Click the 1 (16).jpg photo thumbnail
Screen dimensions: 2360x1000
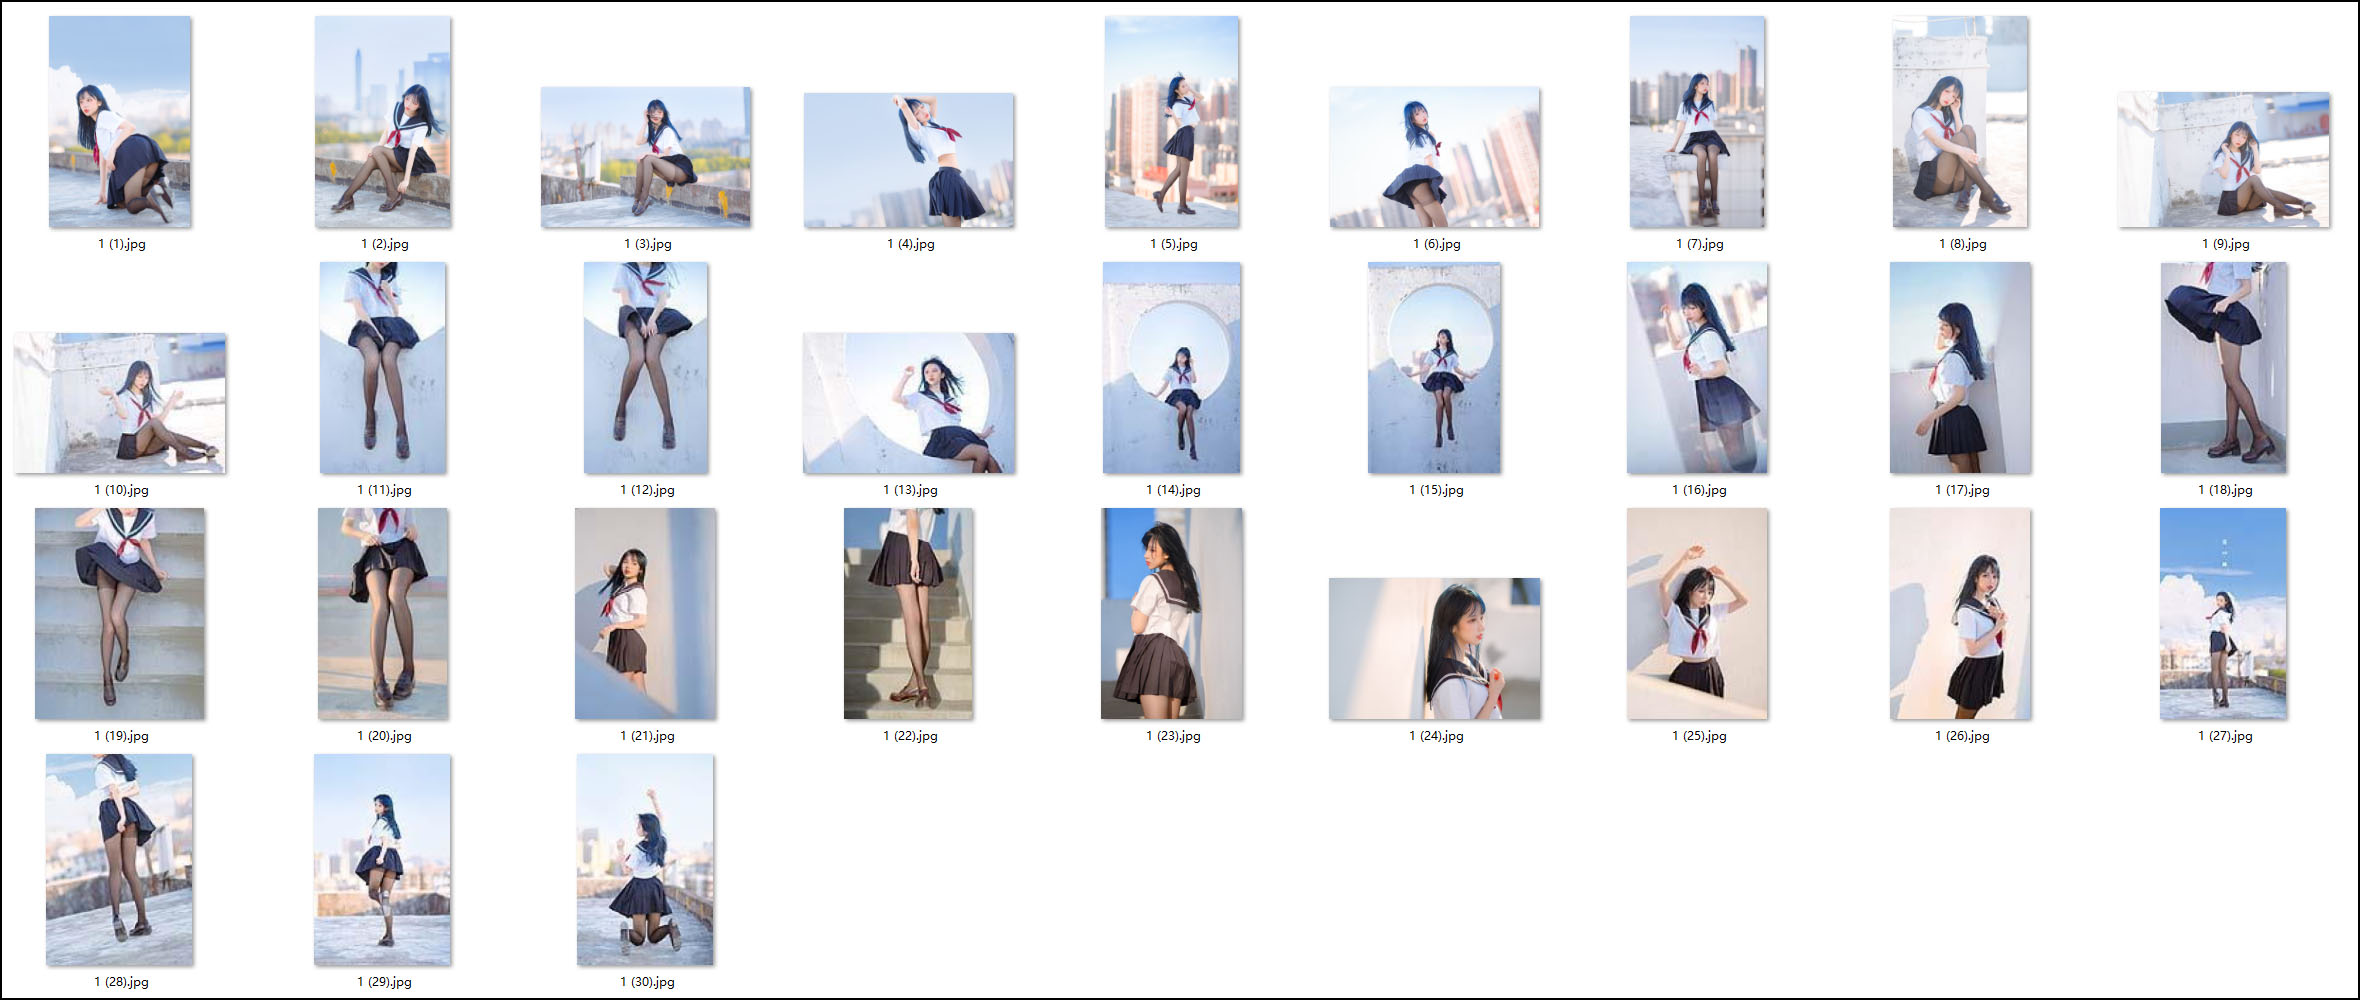[1697, 368]
